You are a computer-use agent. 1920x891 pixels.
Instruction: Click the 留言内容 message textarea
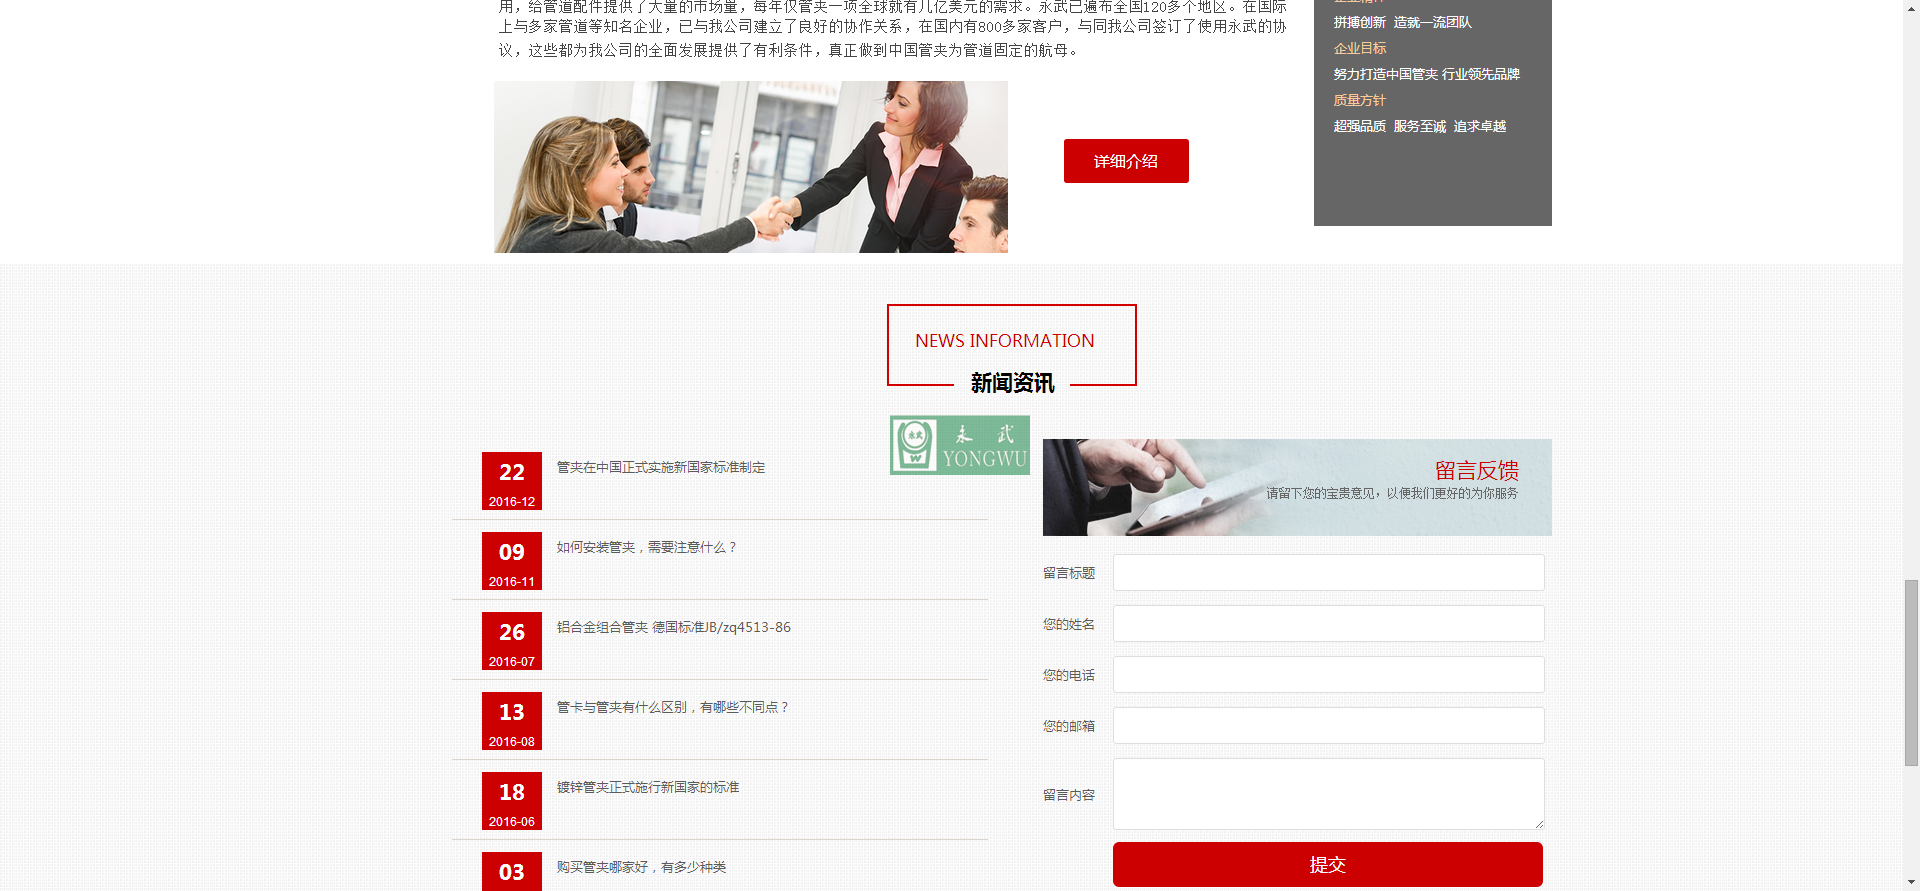(1329, 794)
